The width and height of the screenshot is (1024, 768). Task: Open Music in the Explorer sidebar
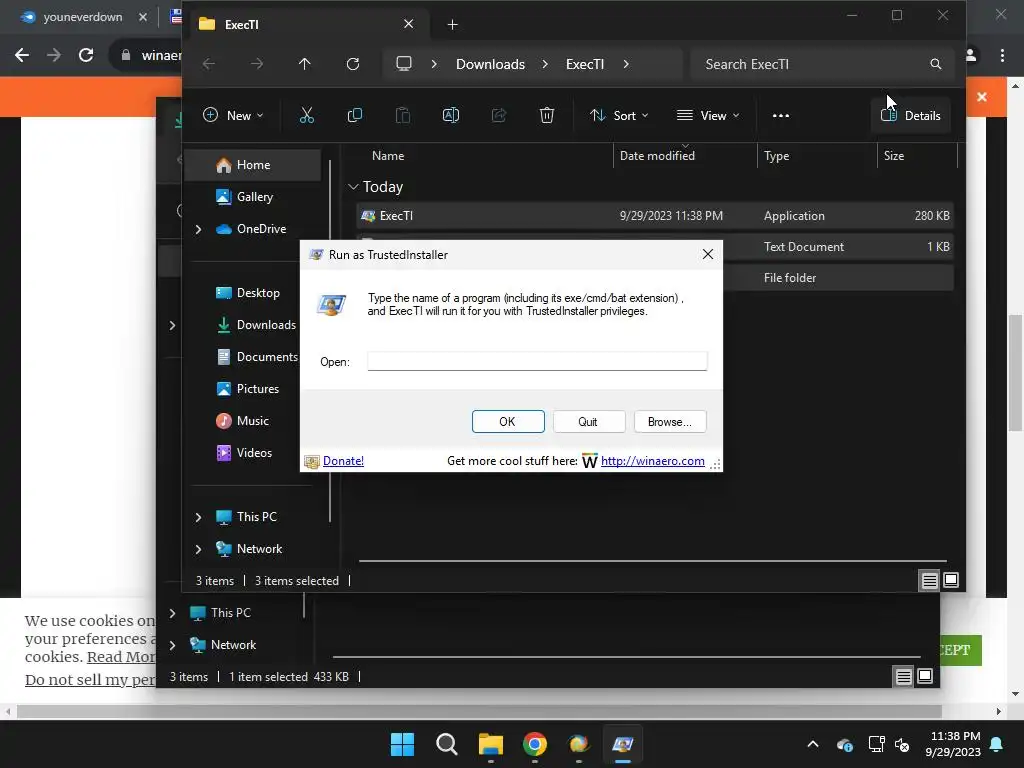pos(253,421)
